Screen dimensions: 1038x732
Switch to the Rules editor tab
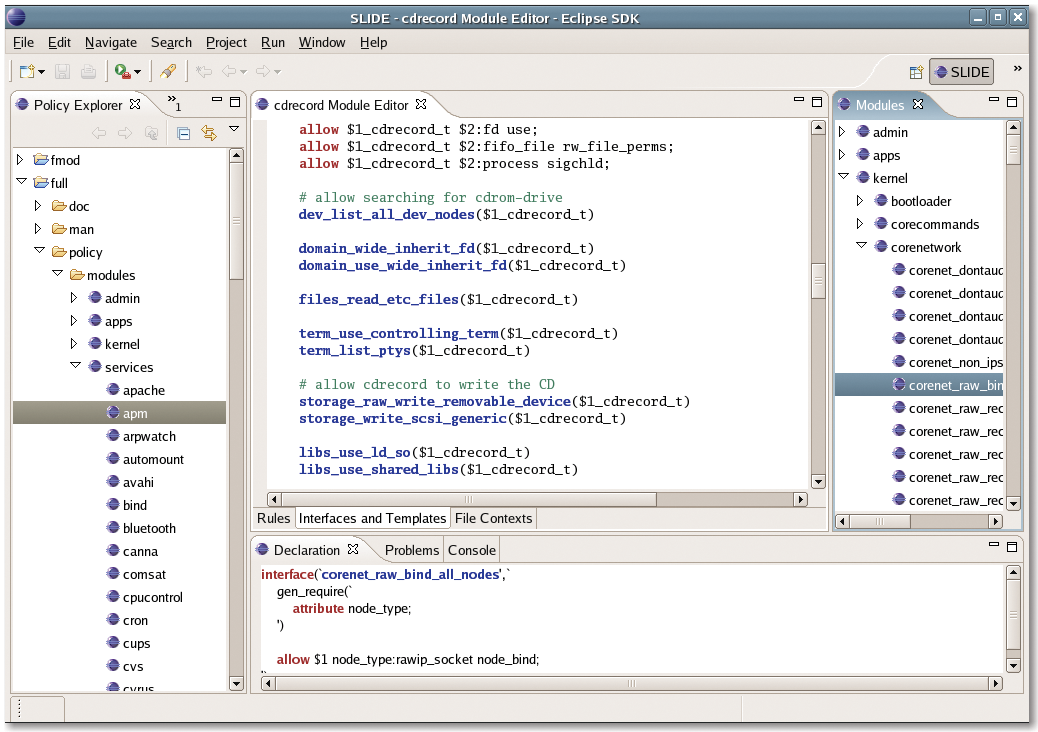273,518
